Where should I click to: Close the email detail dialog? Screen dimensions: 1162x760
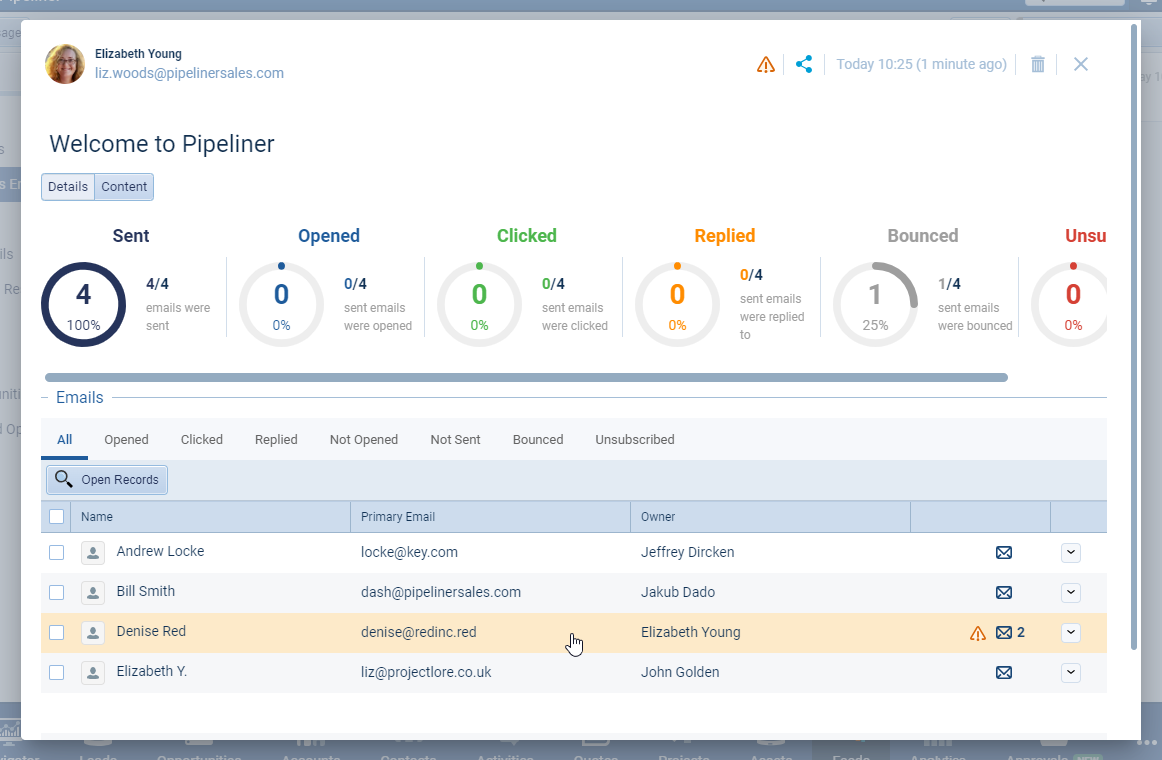(x=1080, y=64)
